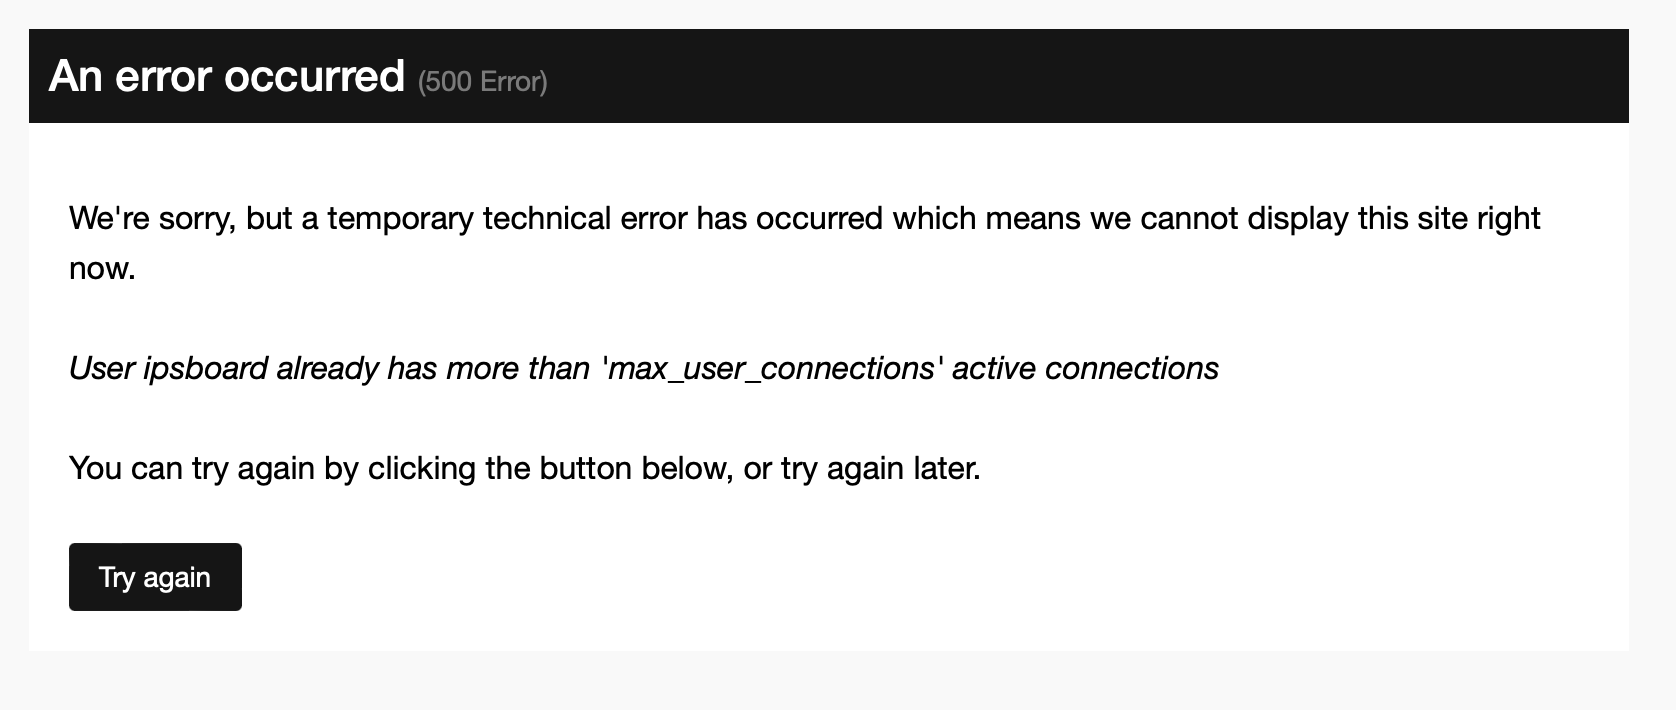1676x710 pixels.
Task: Retry loading by clicking Try again
Action: click(154, 577)
